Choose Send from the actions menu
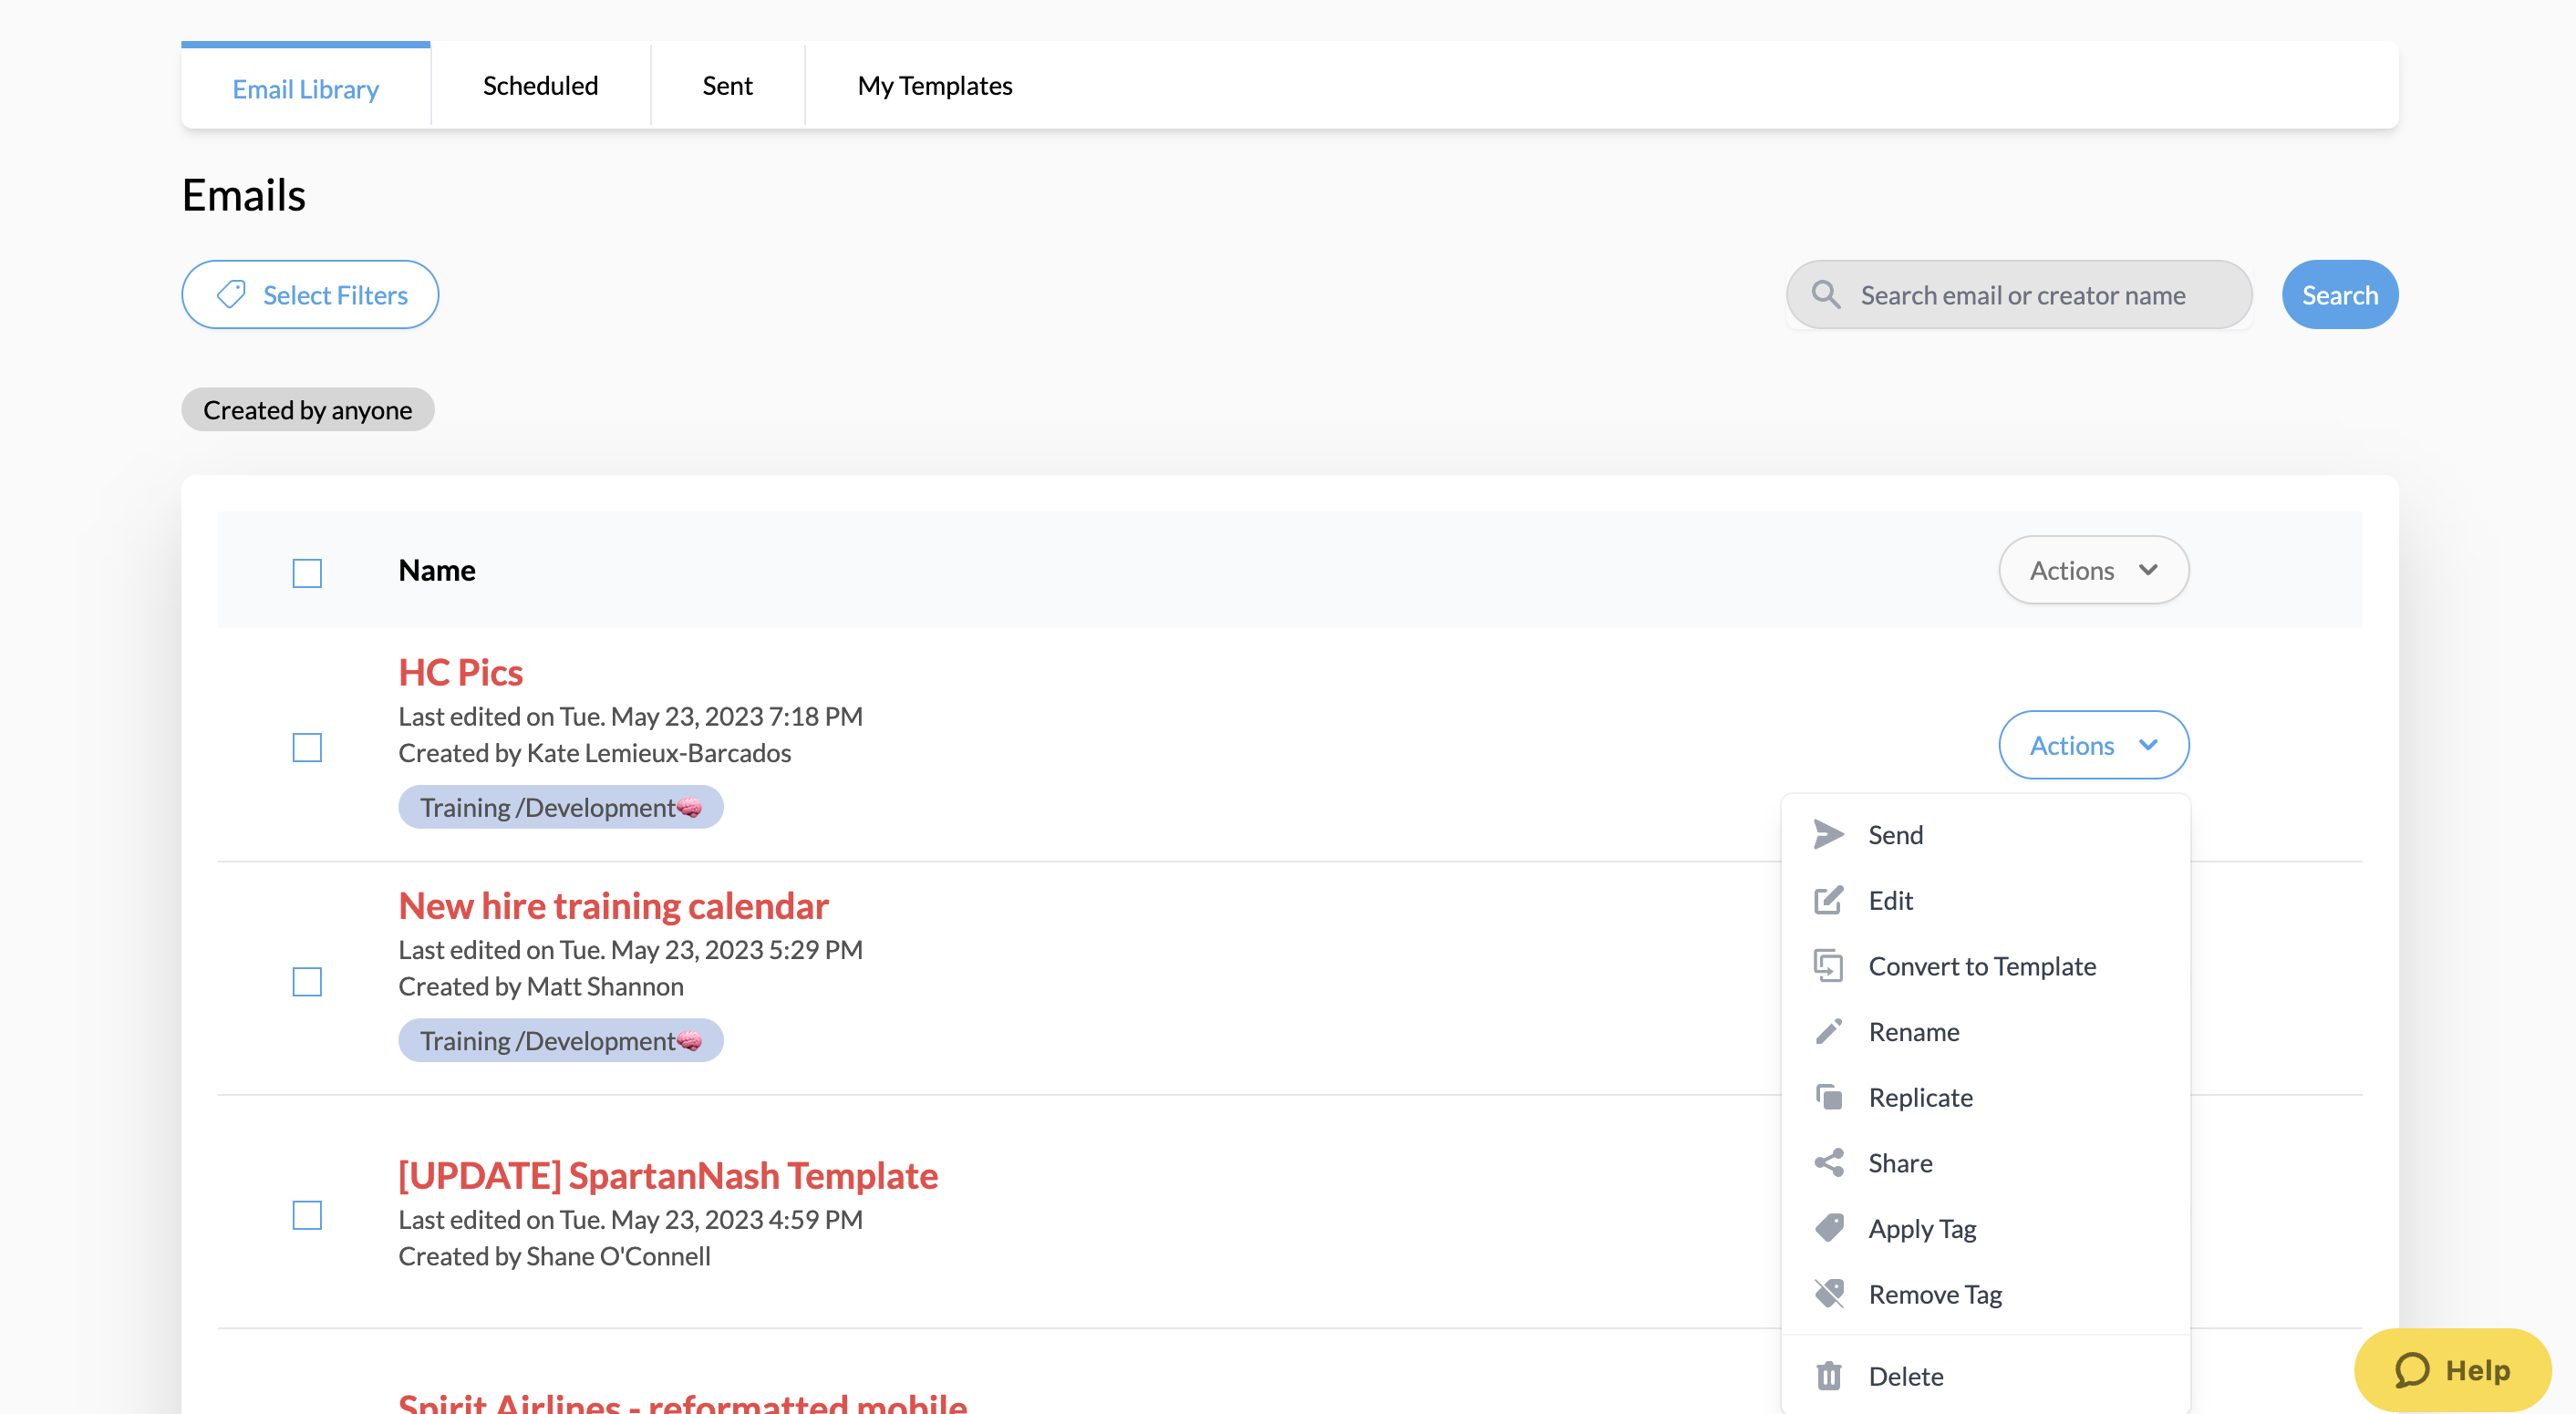 [1985, 834]
